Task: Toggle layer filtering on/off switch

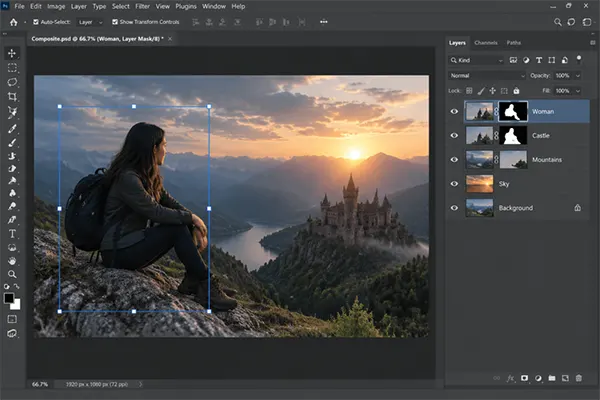Action: pyautogui.click(x=579, y=59)
